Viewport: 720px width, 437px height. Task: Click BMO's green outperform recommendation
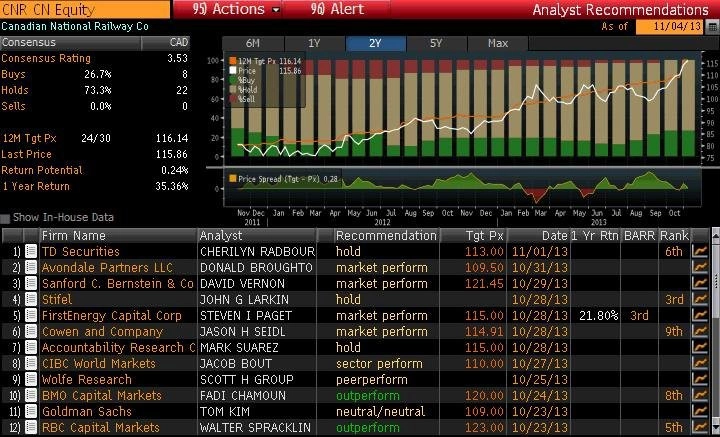[x=368, y=395]
